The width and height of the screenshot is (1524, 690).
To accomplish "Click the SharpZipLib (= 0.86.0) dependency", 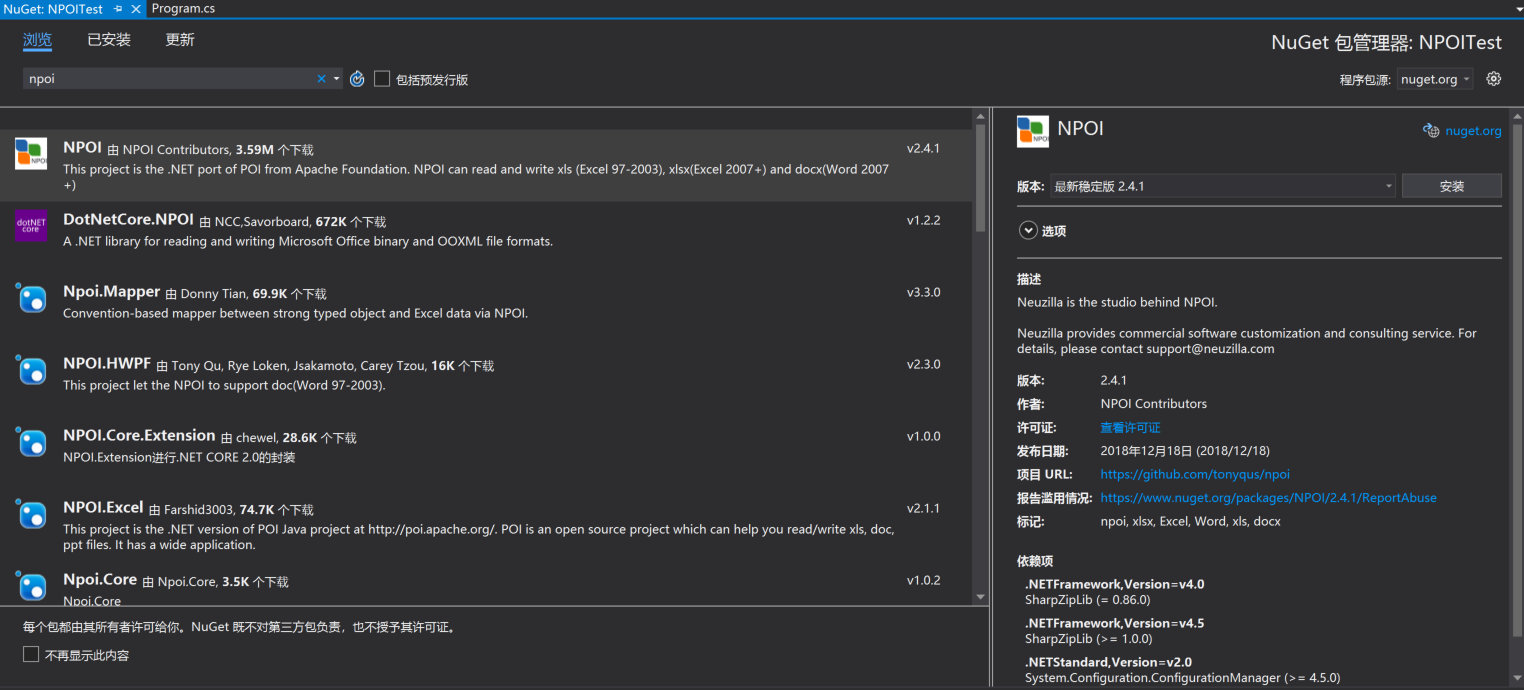I will pyautogui.click(x=1088, y=600).
